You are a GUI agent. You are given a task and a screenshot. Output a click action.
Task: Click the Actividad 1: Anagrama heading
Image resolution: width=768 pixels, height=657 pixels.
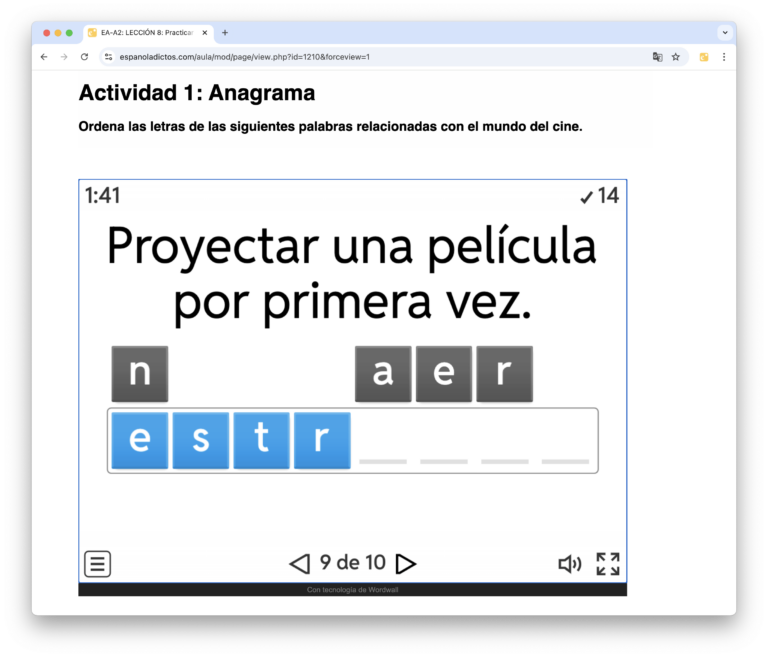[x=197, y=93]
